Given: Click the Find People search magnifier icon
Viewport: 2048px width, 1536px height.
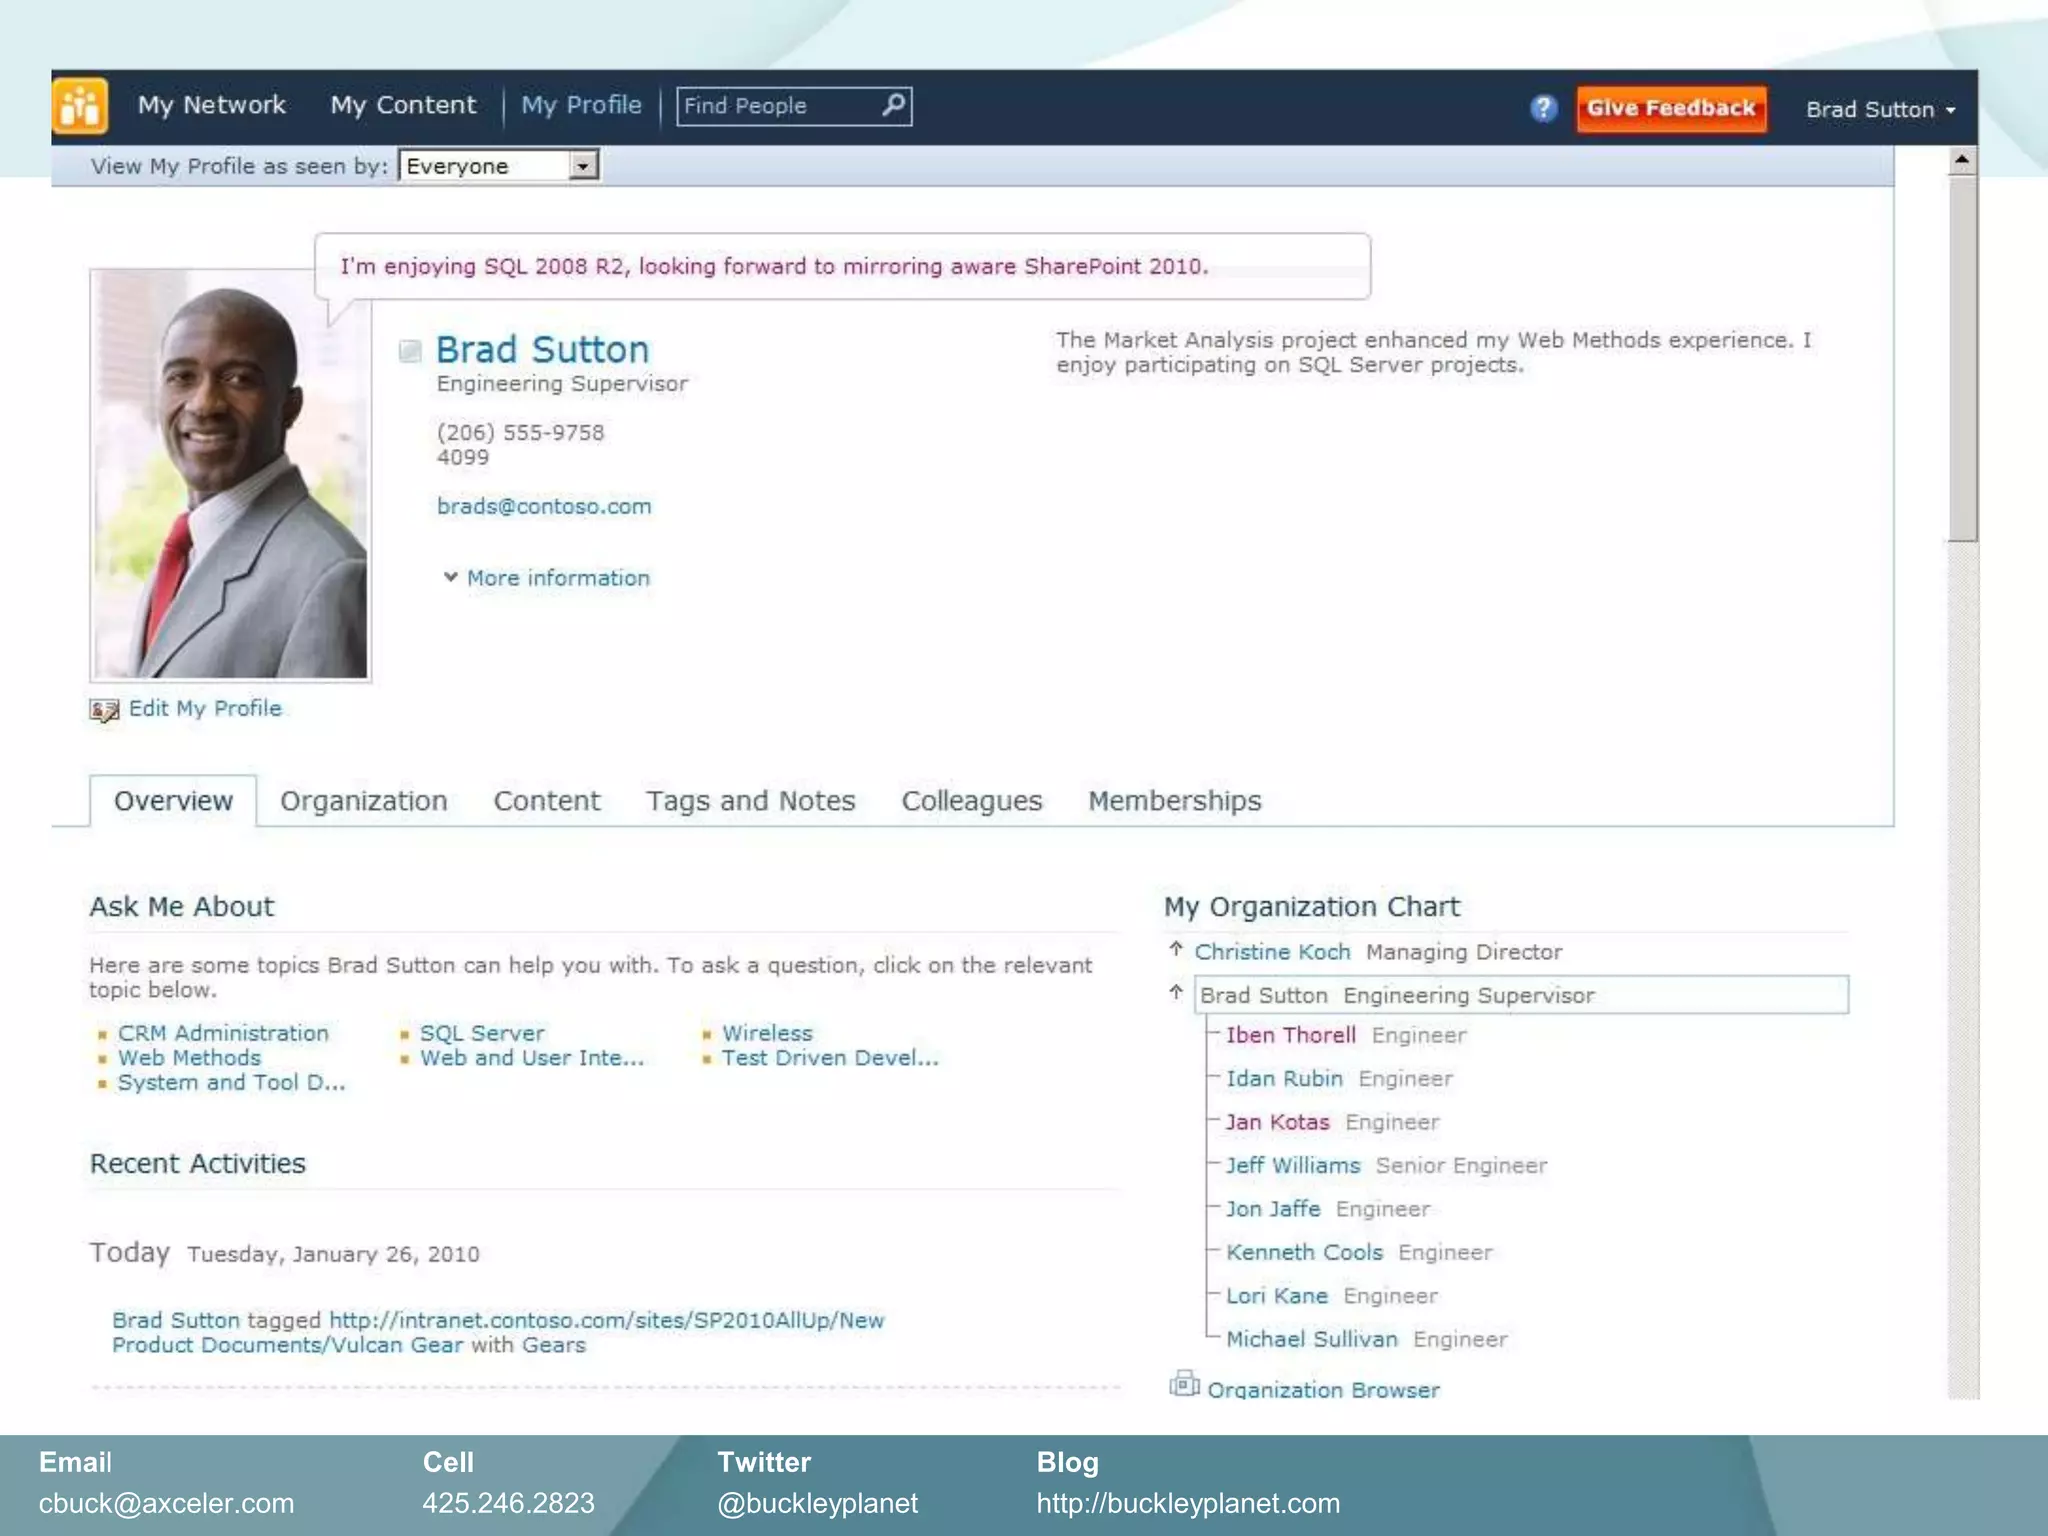Looking at the screenshot, I should pos(893,105).
